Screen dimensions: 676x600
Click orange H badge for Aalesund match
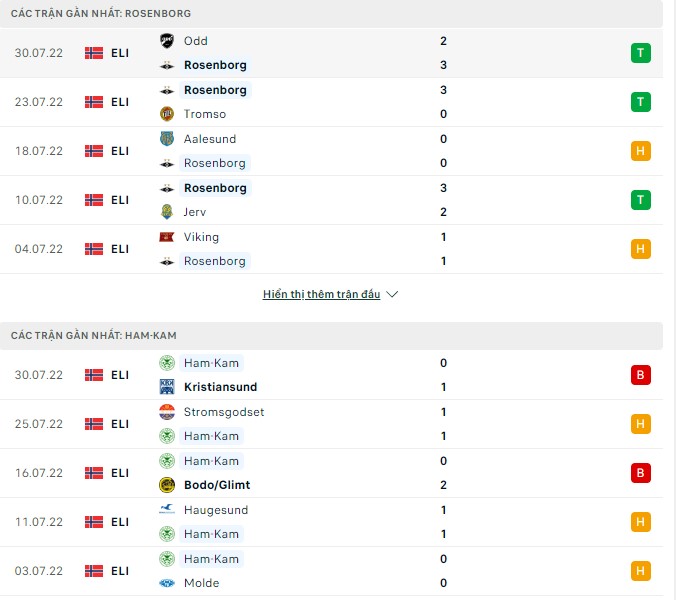641,151
